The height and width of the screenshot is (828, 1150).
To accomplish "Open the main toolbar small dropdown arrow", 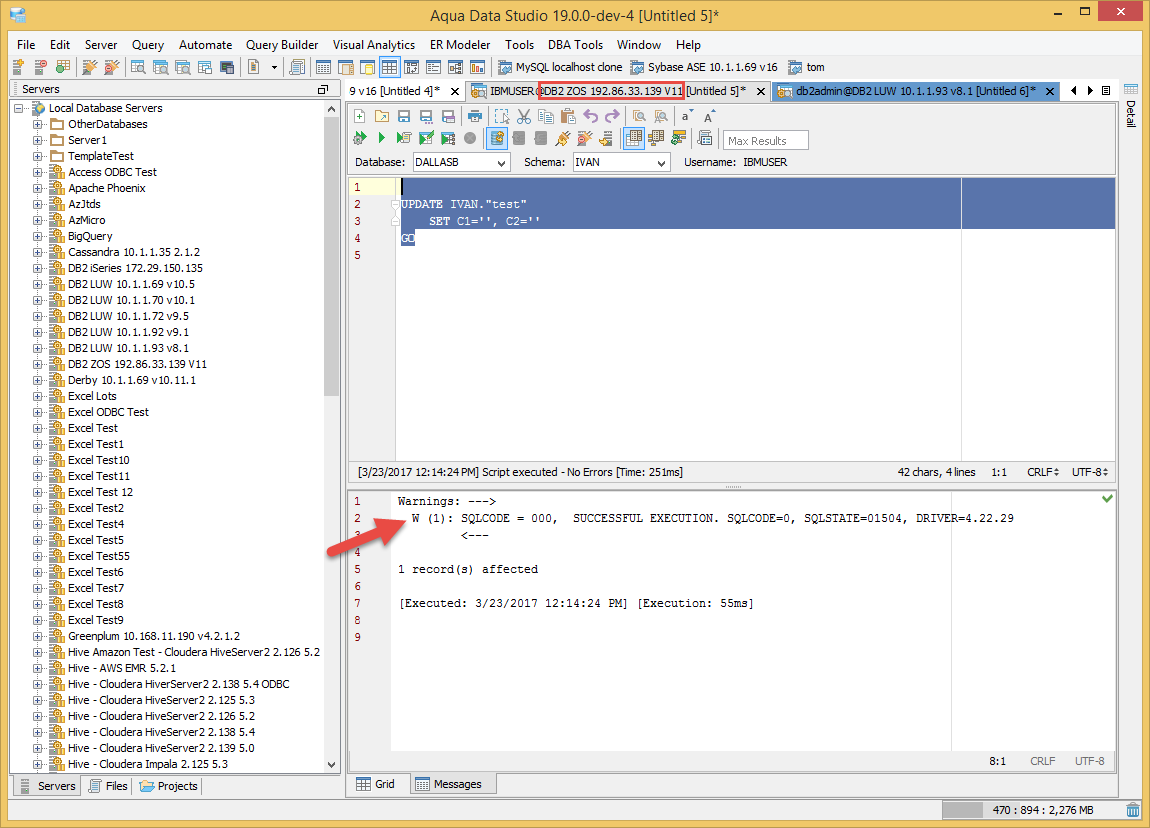I will tap(274, 67).
